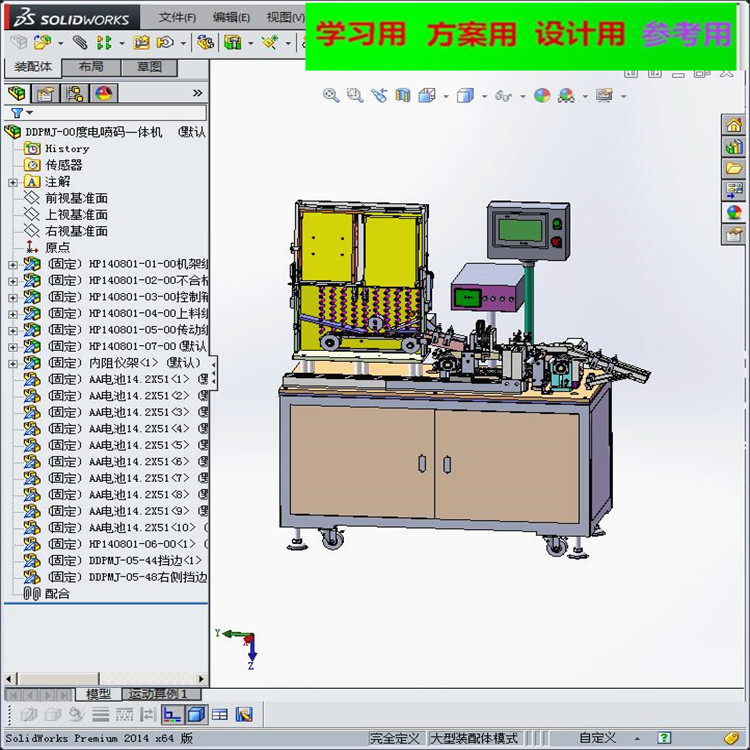Switch to the 草图 tab
The height and width of the screenshot is (750, 750).
[149, 67]
